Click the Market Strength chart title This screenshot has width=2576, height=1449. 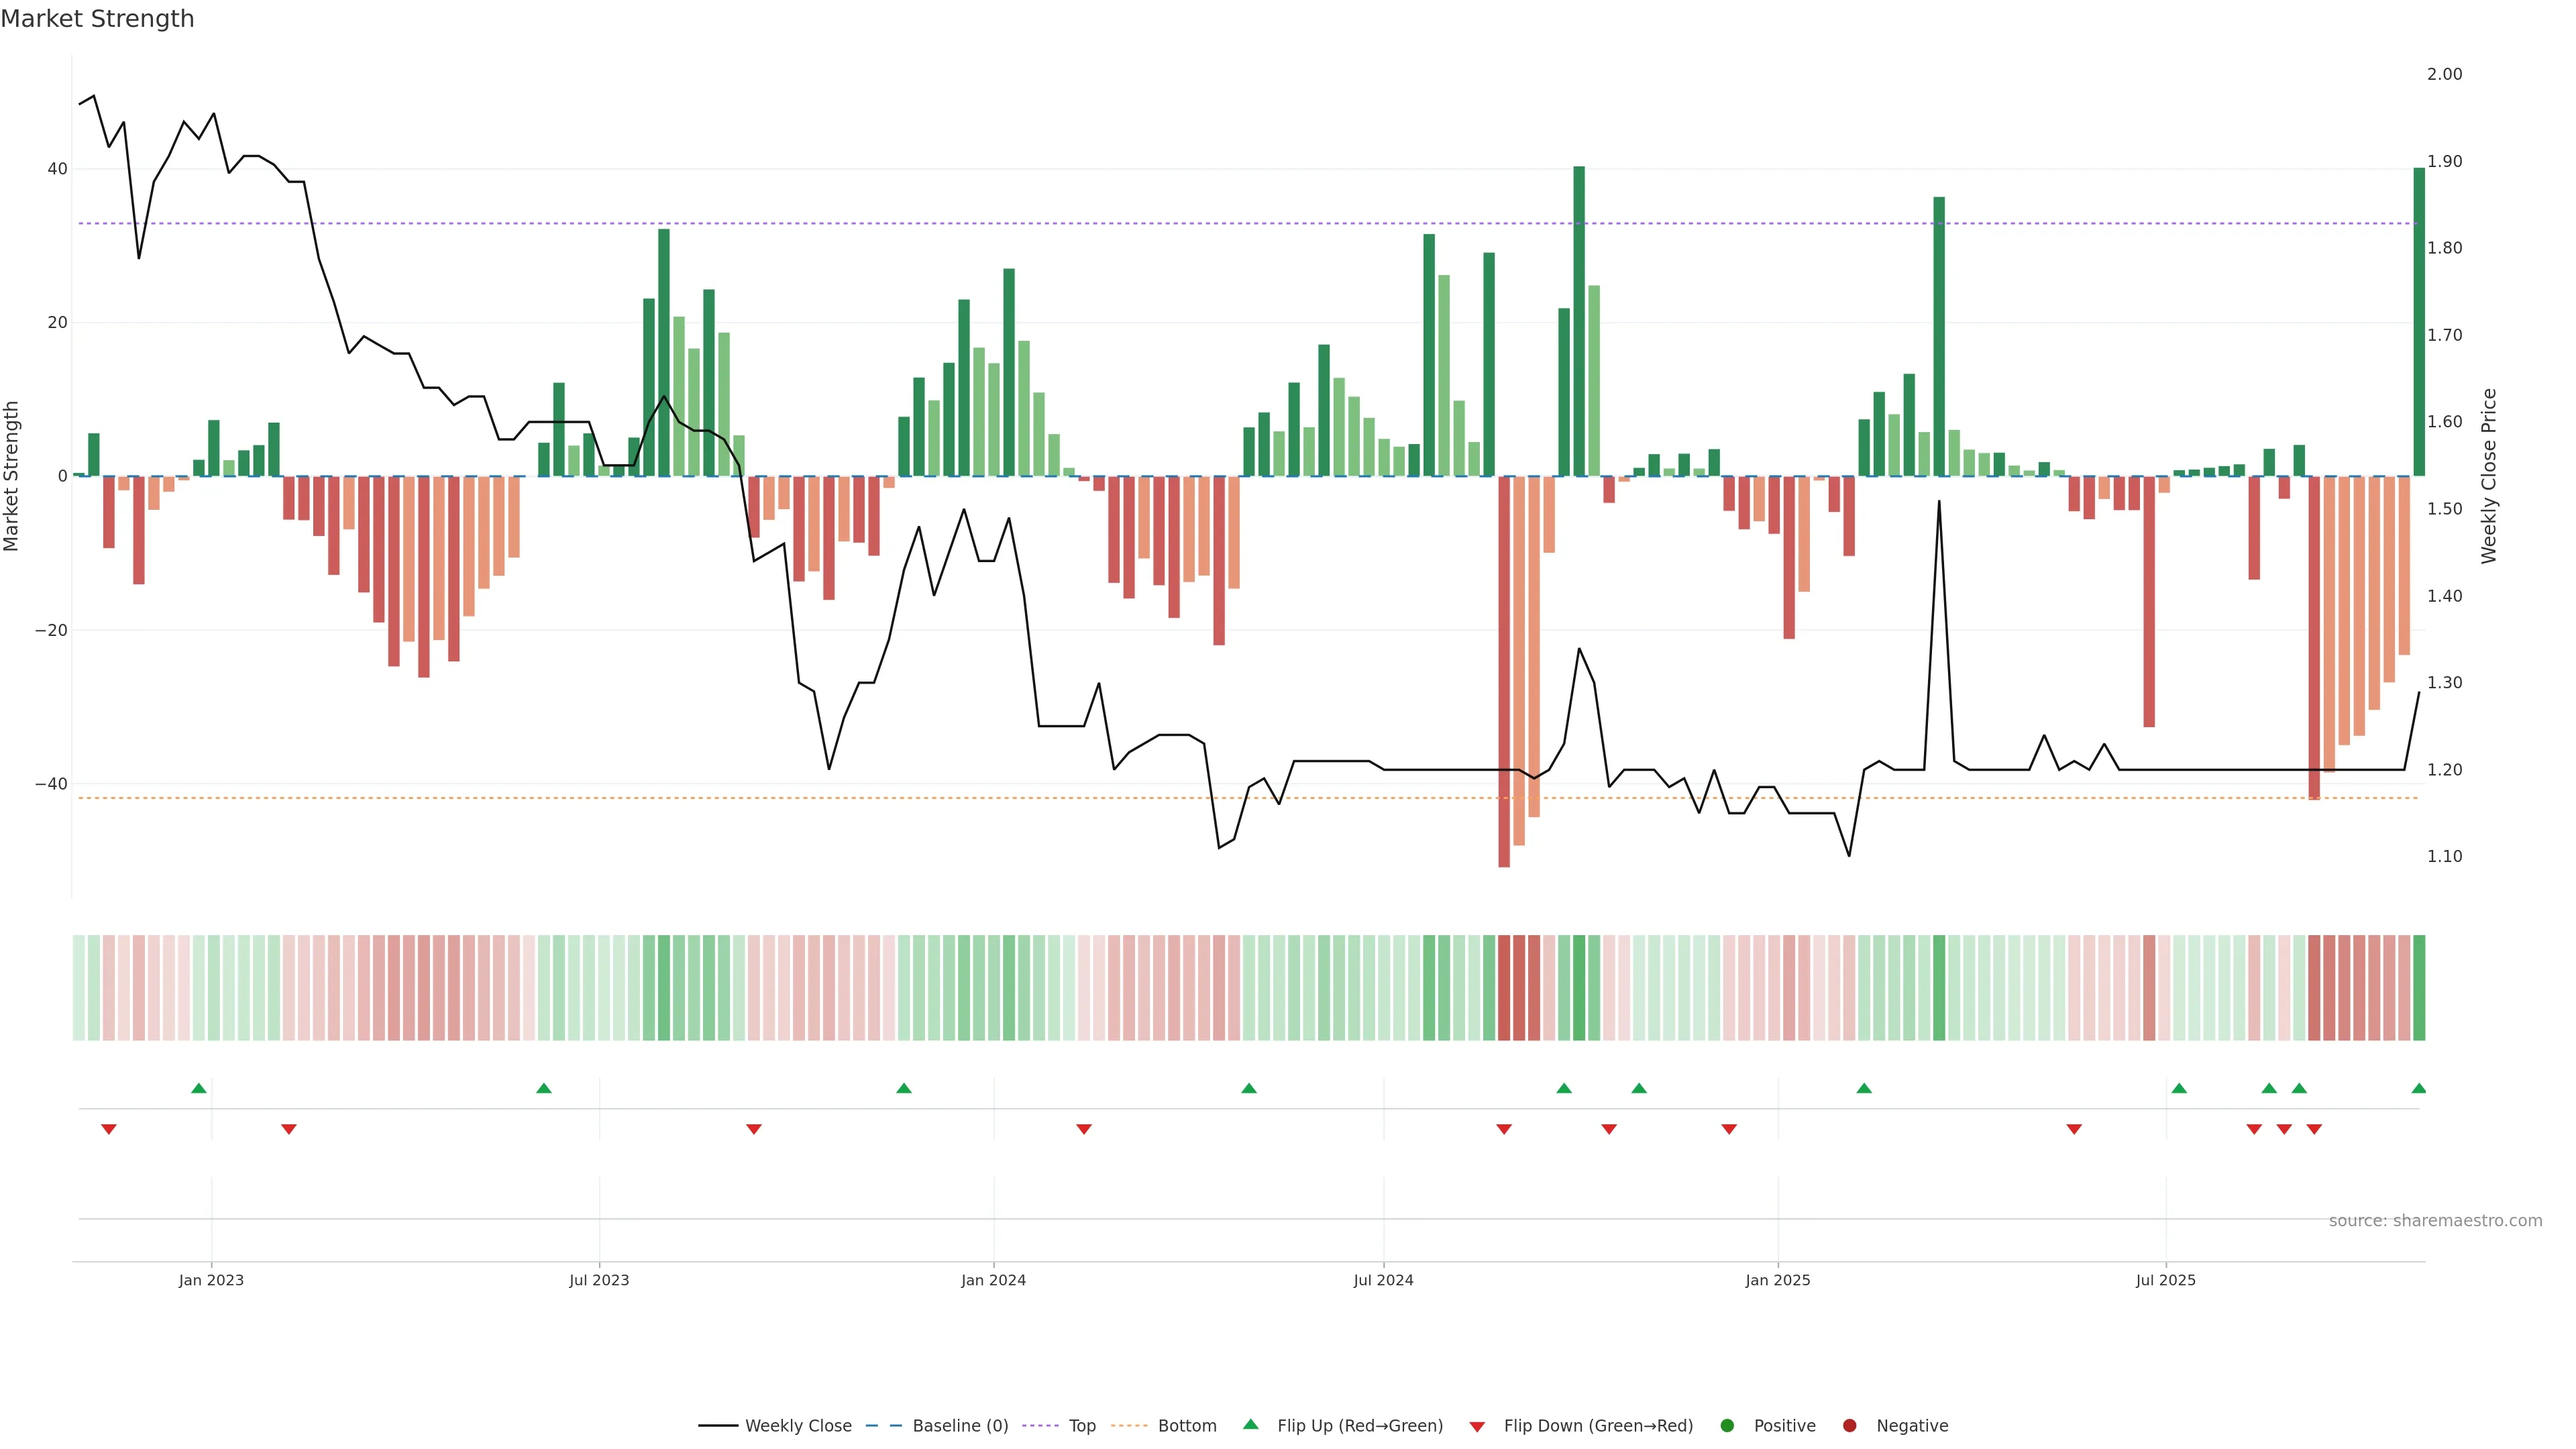pos(97,19)
